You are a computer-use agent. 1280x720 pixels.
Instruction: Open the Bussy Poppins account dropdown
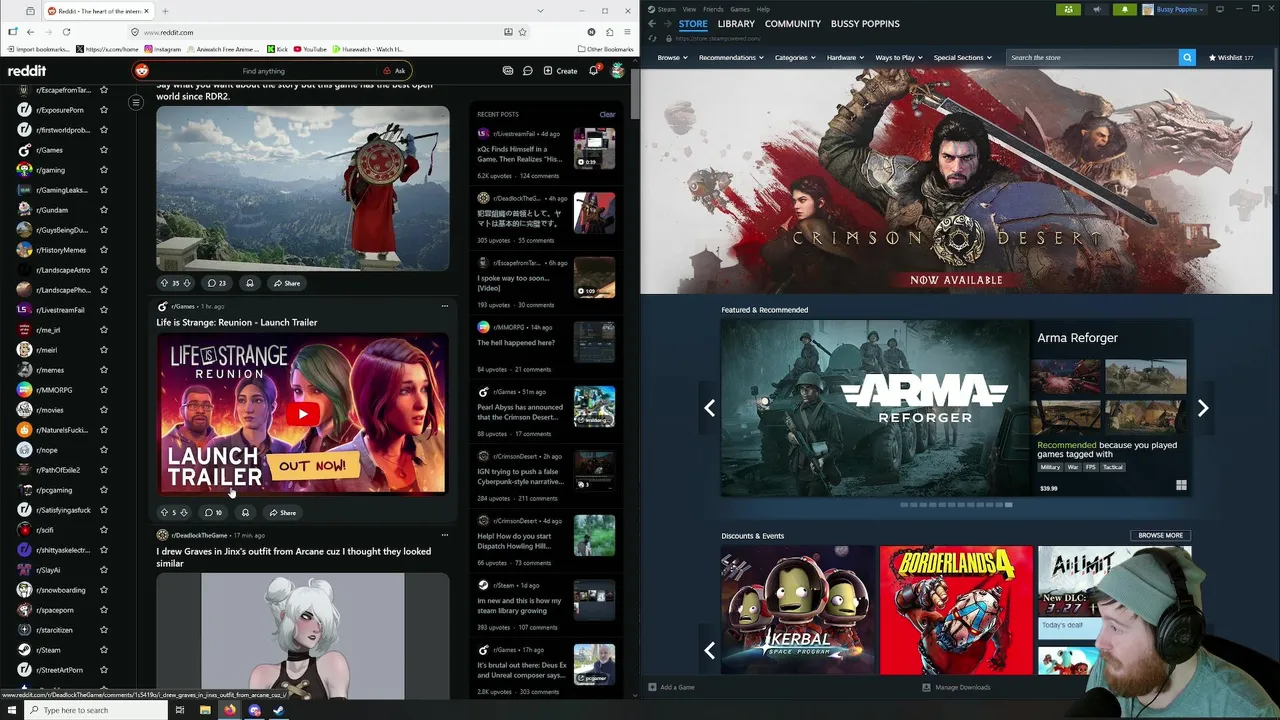coord(1176,9)
